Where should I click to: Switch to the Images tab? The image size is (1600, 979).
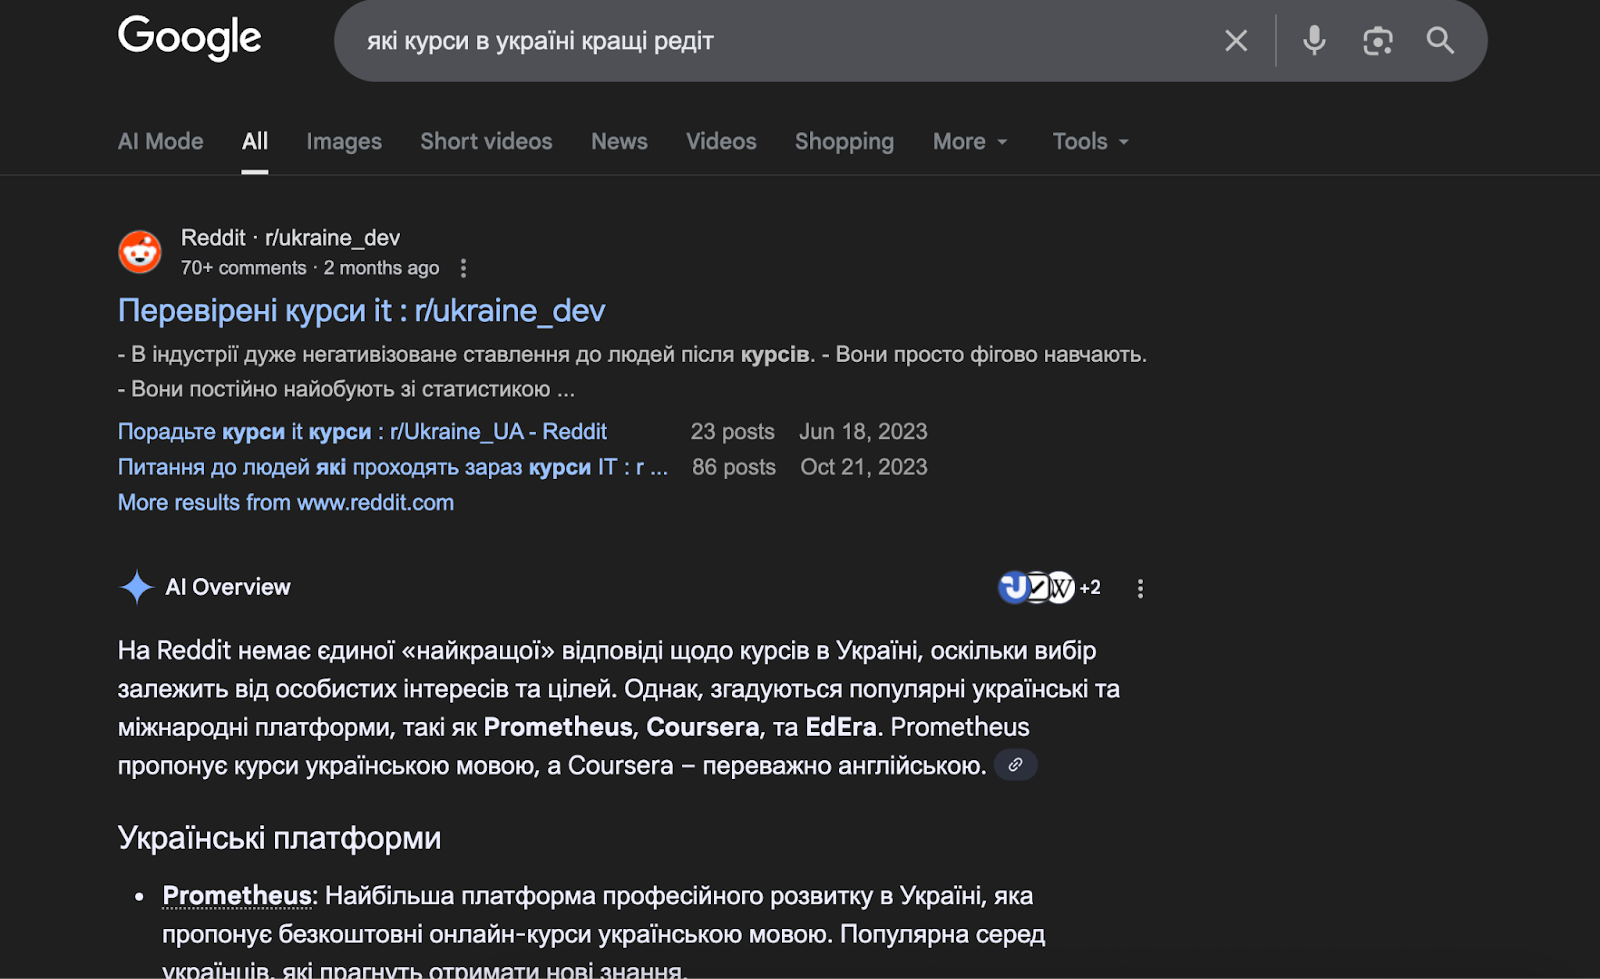[x=344, y=141]
